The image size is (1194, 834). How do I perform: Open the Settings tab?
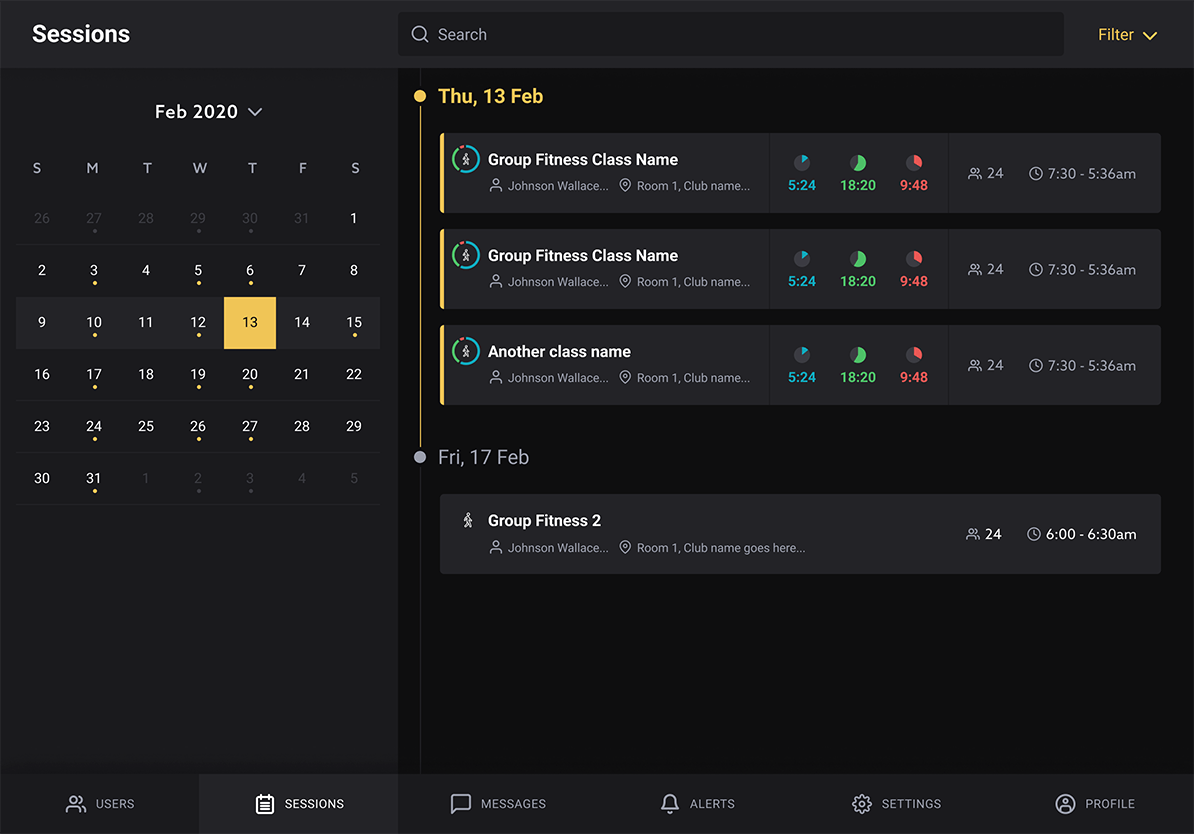click(896, 804)
